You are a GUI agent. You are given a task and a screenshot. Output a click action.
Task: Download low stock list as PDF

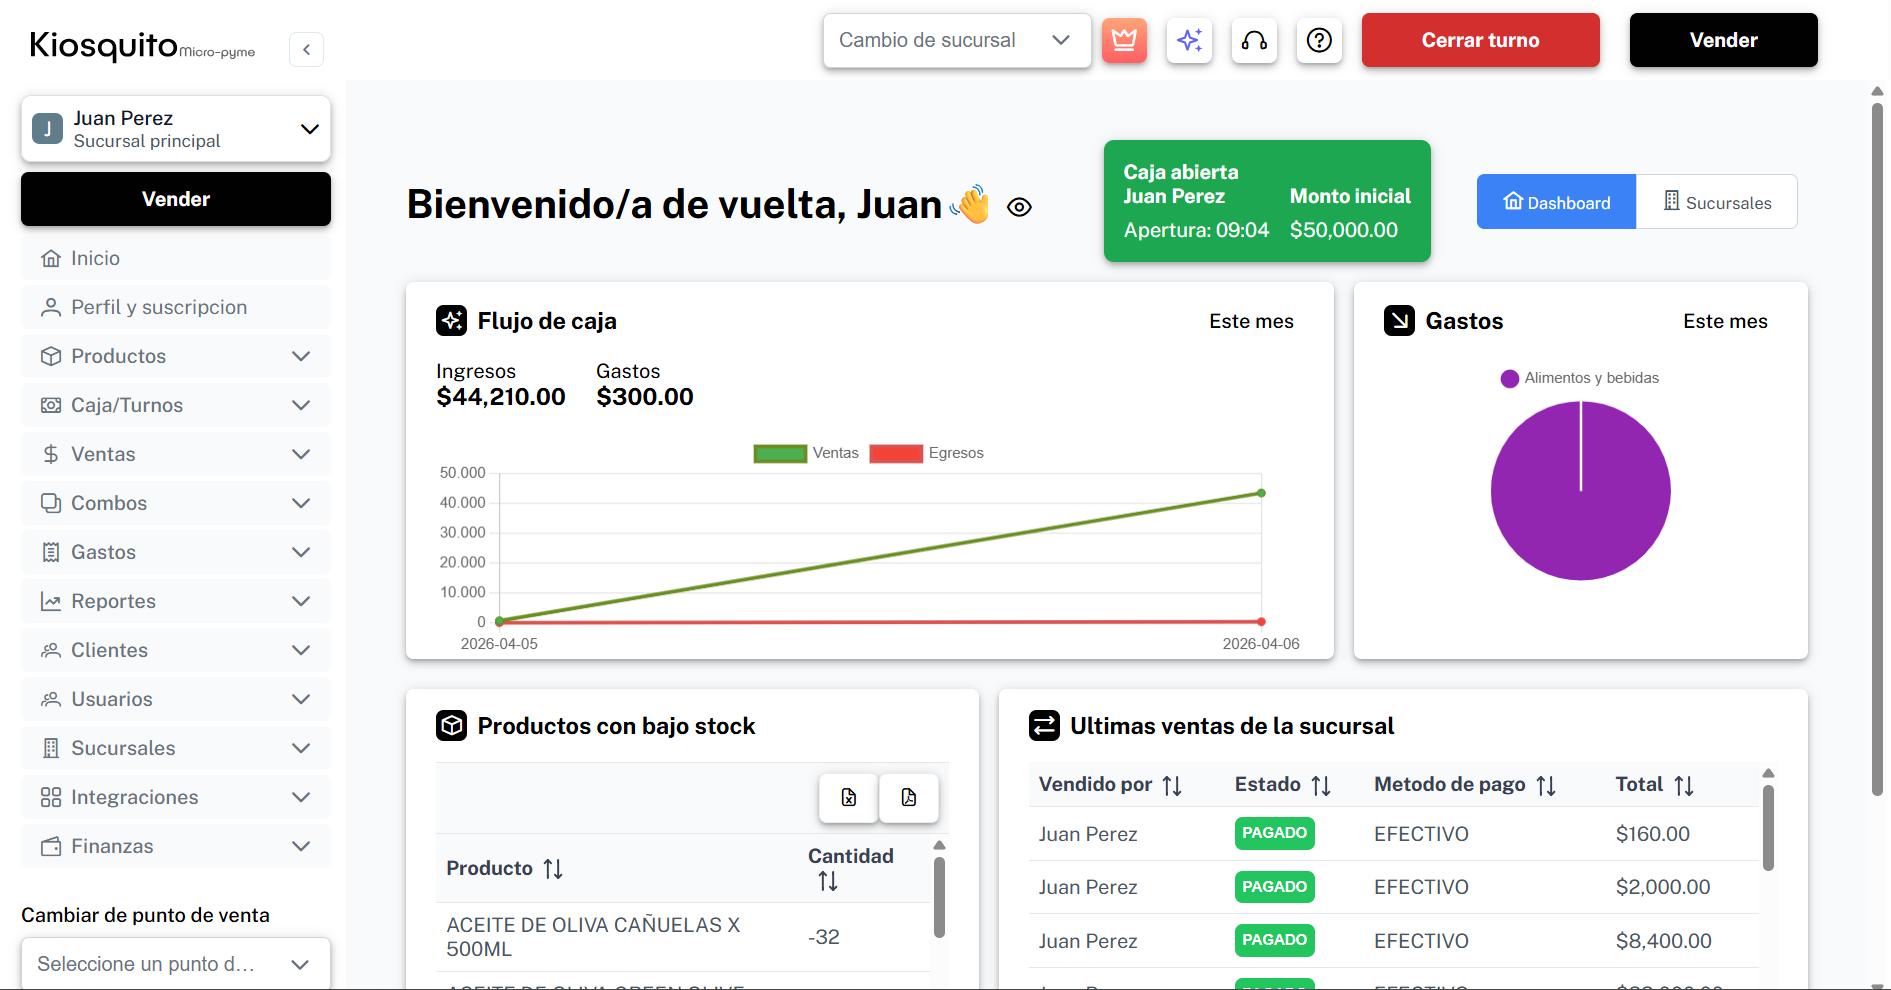click(908, 798)
